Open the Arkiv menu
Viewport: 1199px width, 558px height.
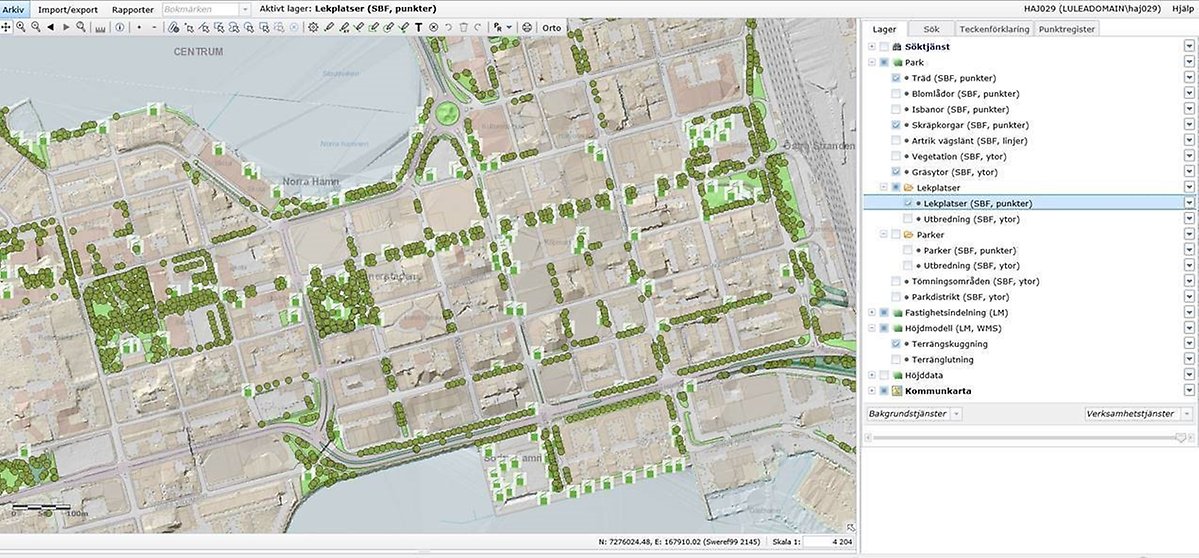[x=14, y=9]
